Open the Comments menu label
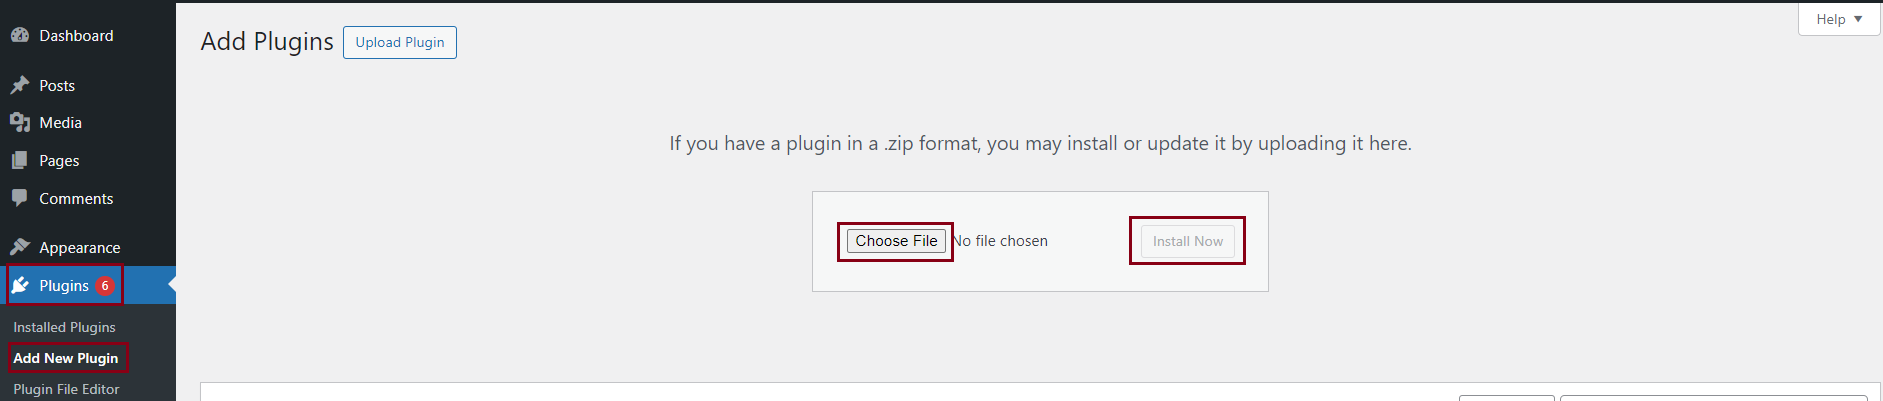 tap(76, 198)
